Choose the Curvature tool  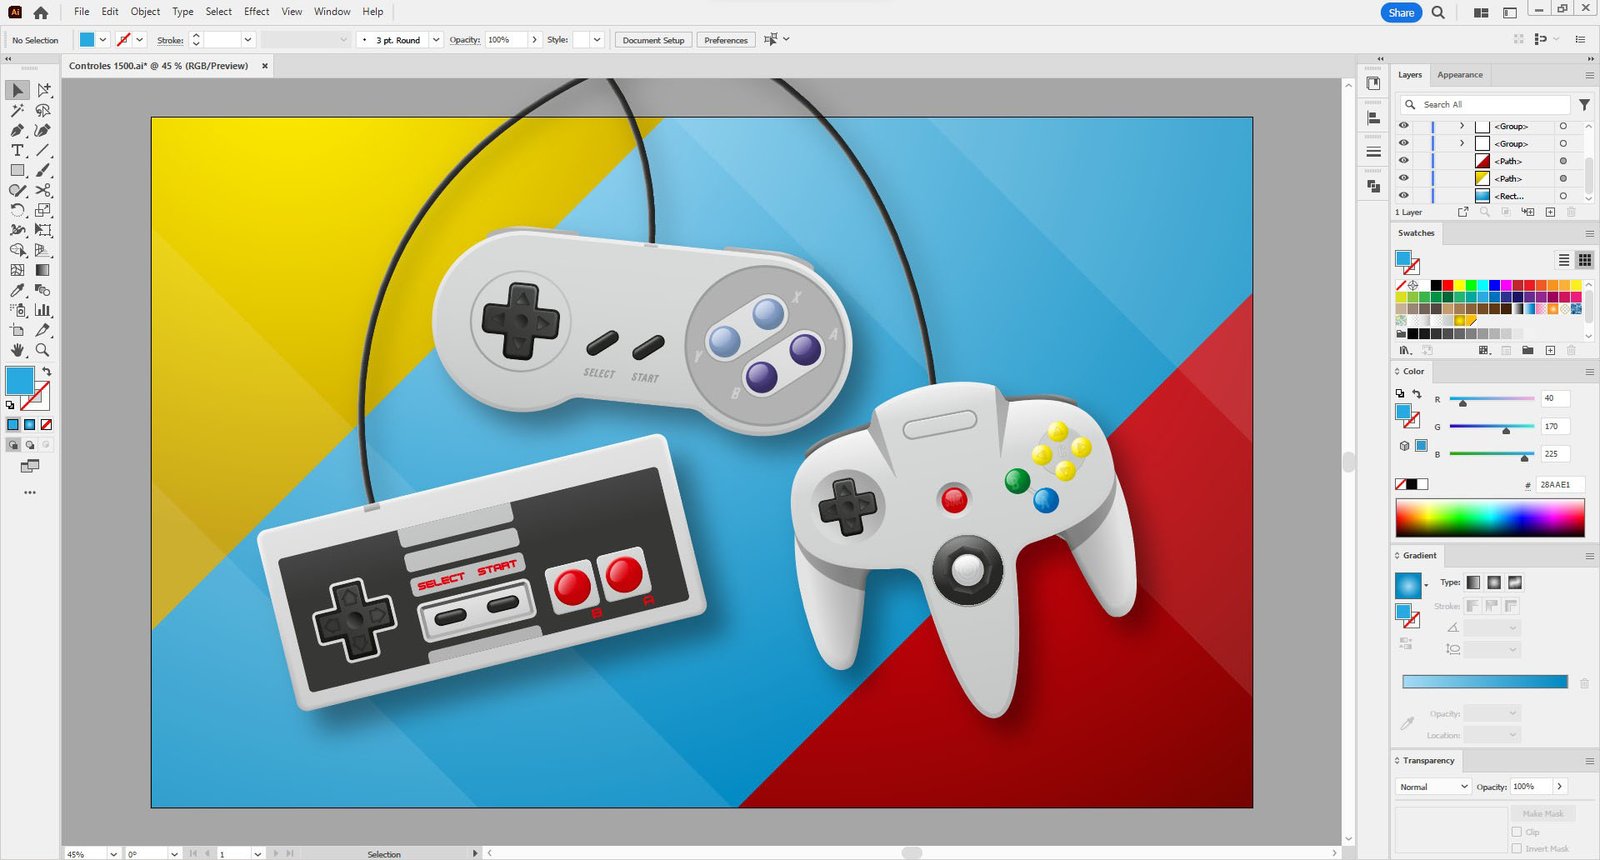[43, 130]
